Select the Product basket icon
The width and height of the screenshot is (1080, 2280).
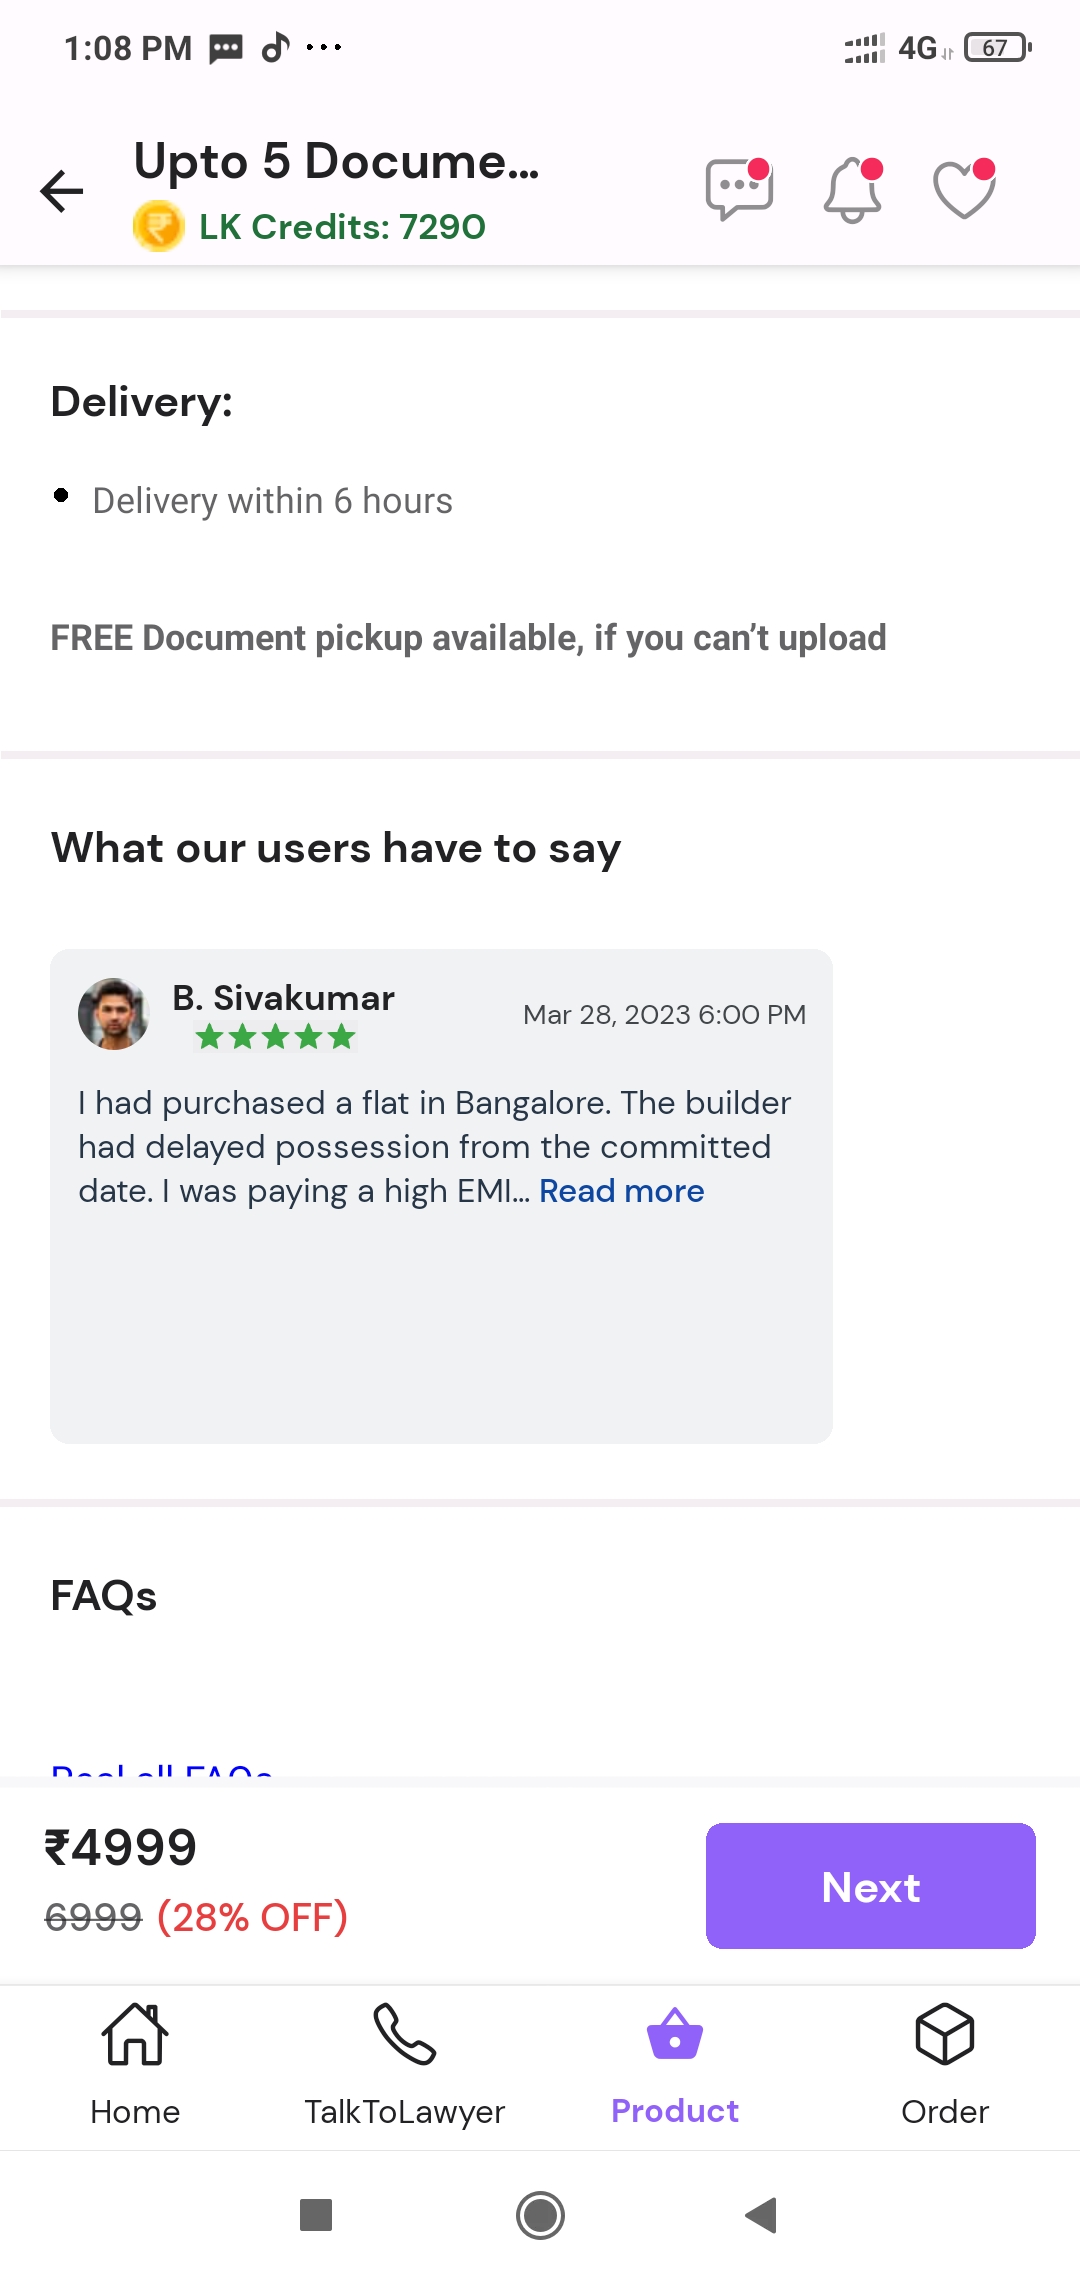(x=675, y=2036)
